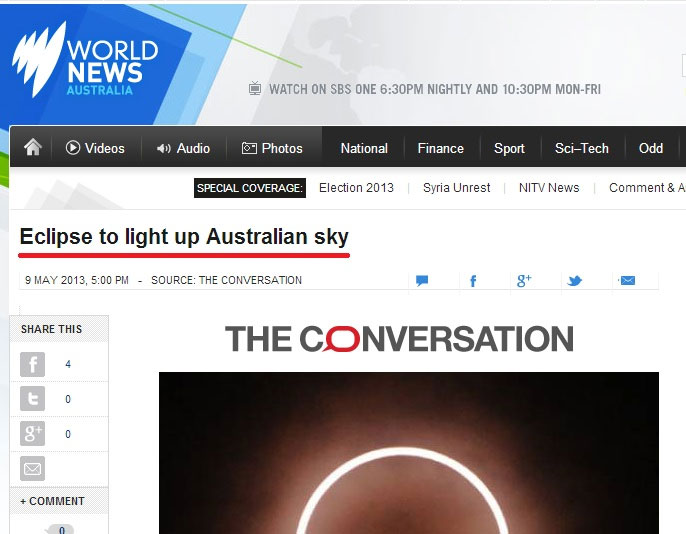The image size is (686, 534).
Task: Click the SBS World News Australia logo
Action: (85, 60)
